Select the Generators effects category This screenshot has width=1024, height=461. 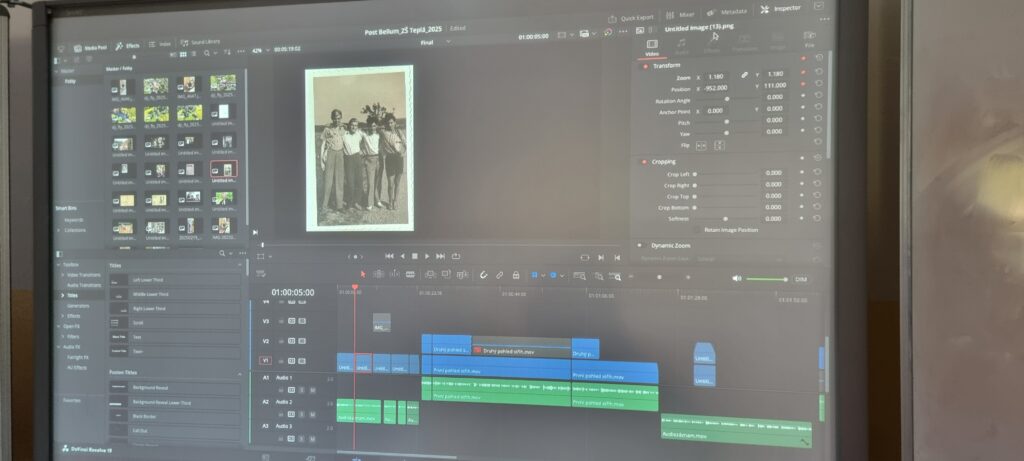pos(79,306)
